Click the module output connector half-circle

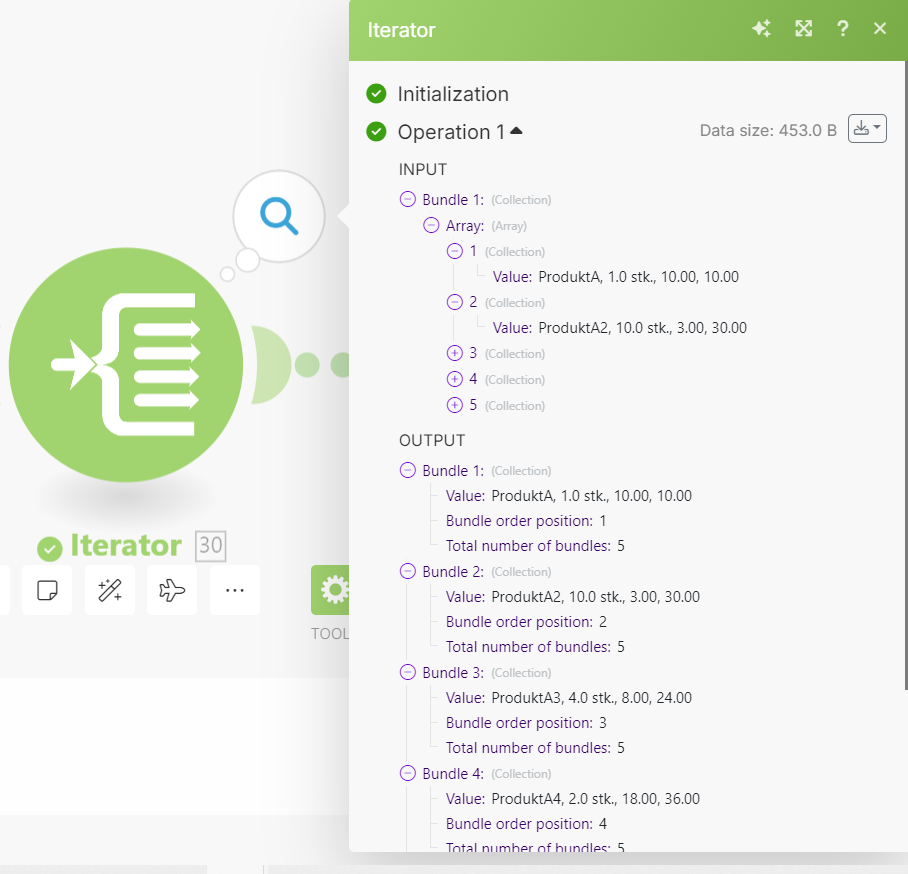tap(270, 365)
